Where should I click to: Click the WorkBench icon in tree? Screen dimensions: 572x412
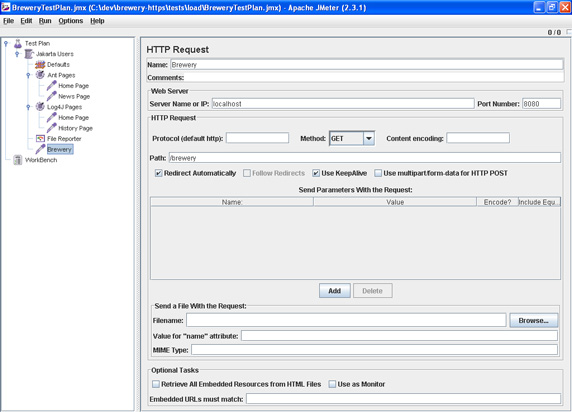click(18, 160)
